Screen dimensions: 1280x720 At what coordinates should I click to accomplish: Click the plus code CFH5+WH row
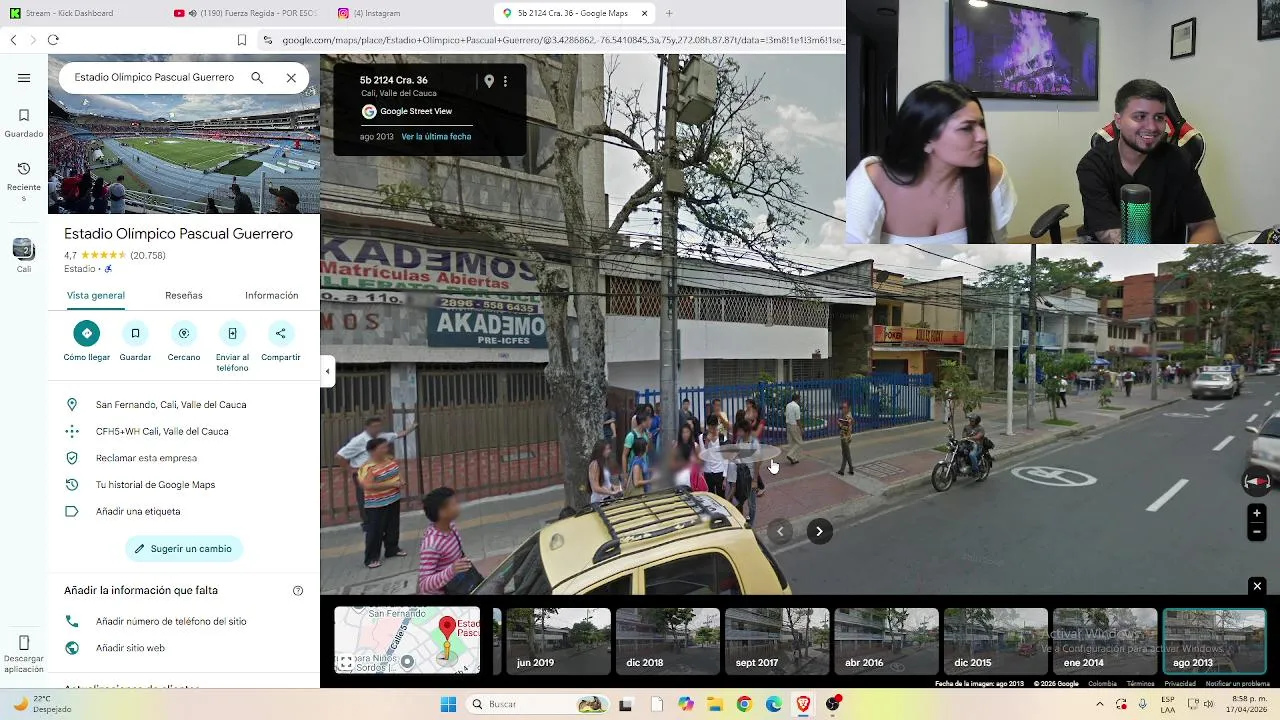pyautogui.click(x=184, y=431)
